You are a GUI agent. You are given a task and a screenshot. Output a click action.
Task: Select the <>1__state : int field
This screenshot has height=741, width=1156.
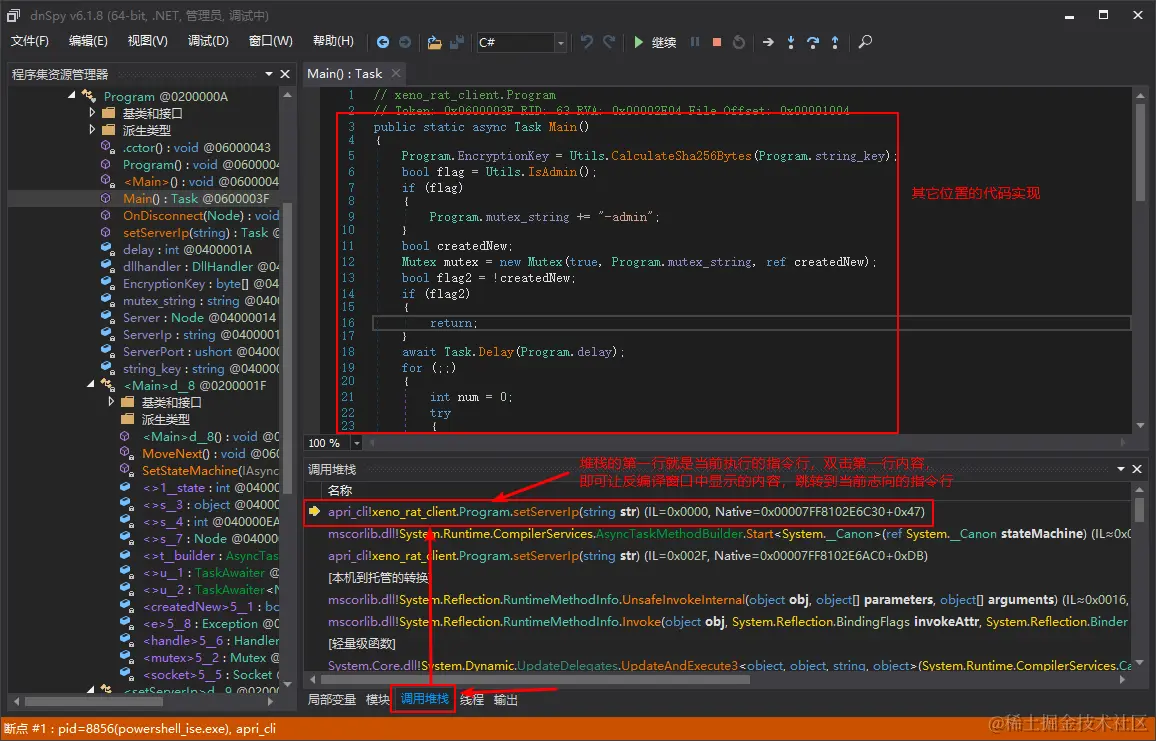point(211,487)
